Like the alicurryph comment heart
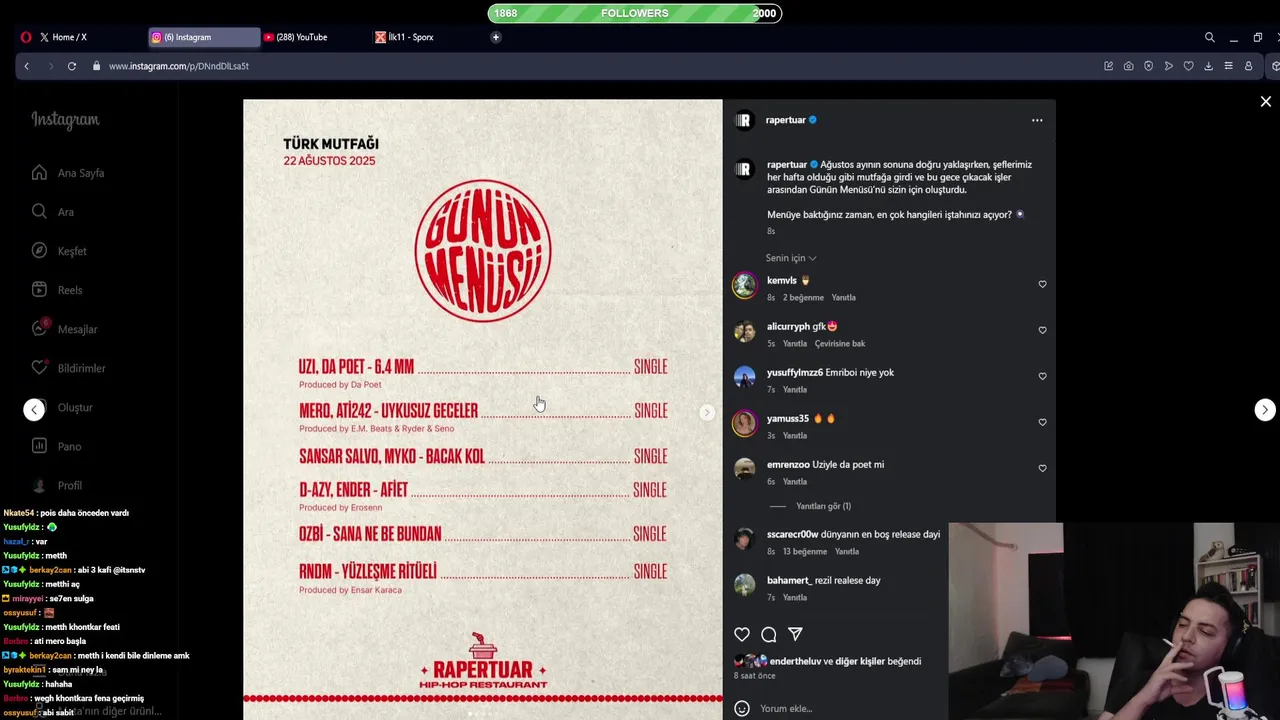Image resolution: width=1280 pixels, height=720 pixels. coord(1042,330)
